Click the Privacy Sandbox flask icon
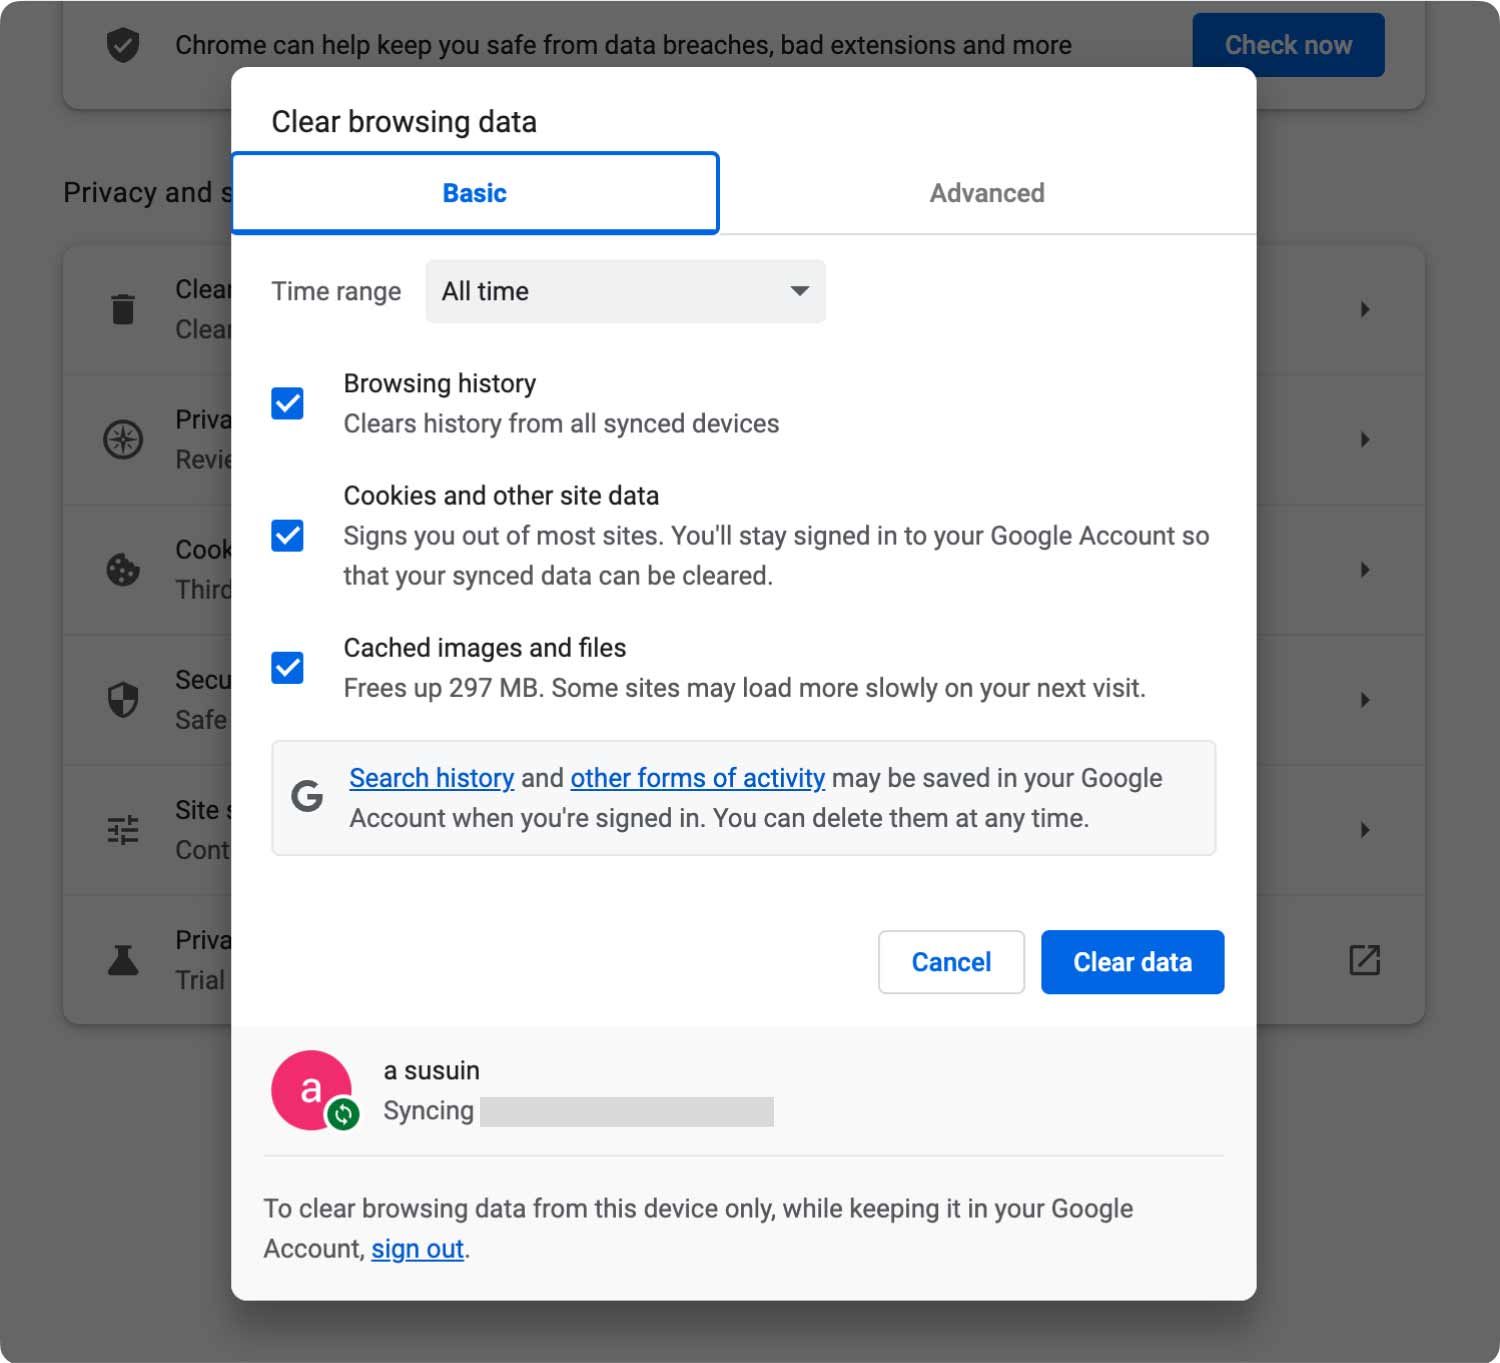This screenshot has height=1363, width=1500. 123,960
